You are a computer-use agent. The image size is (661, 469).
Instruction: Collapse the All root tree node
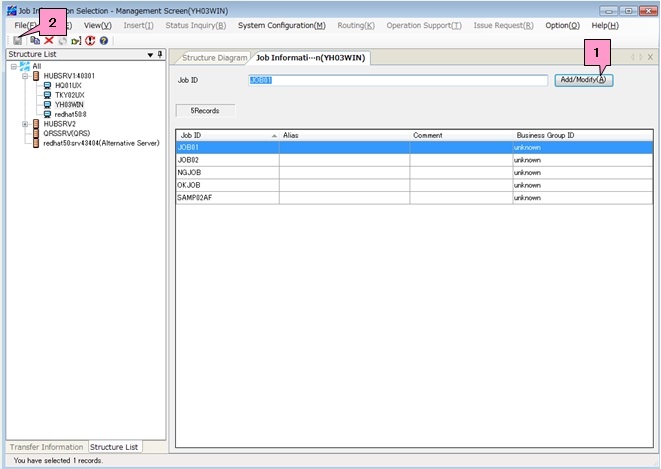(x=14, y=66)
